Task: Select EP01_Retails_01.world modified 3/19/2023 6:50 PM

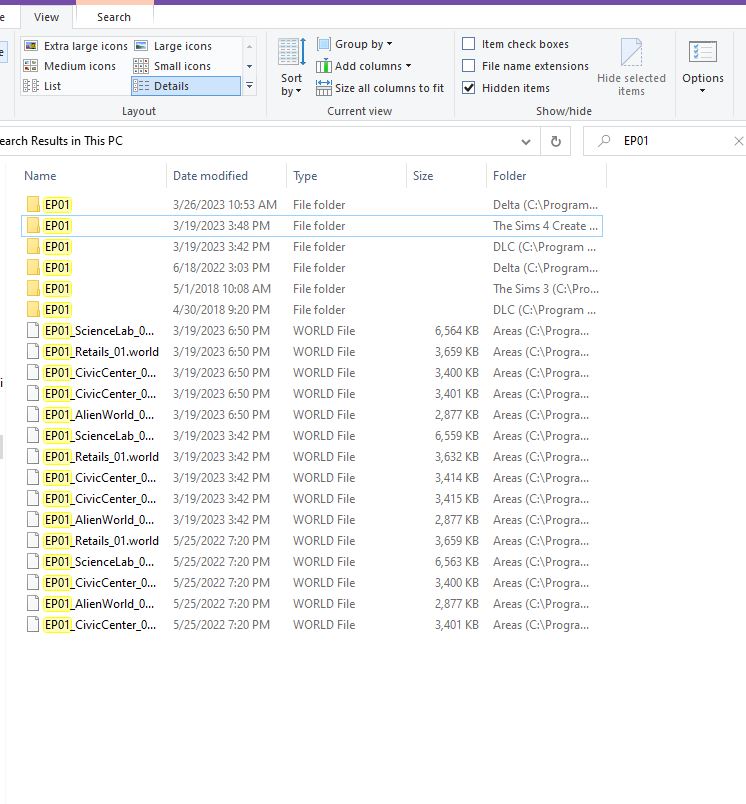Action: (312, 352)
